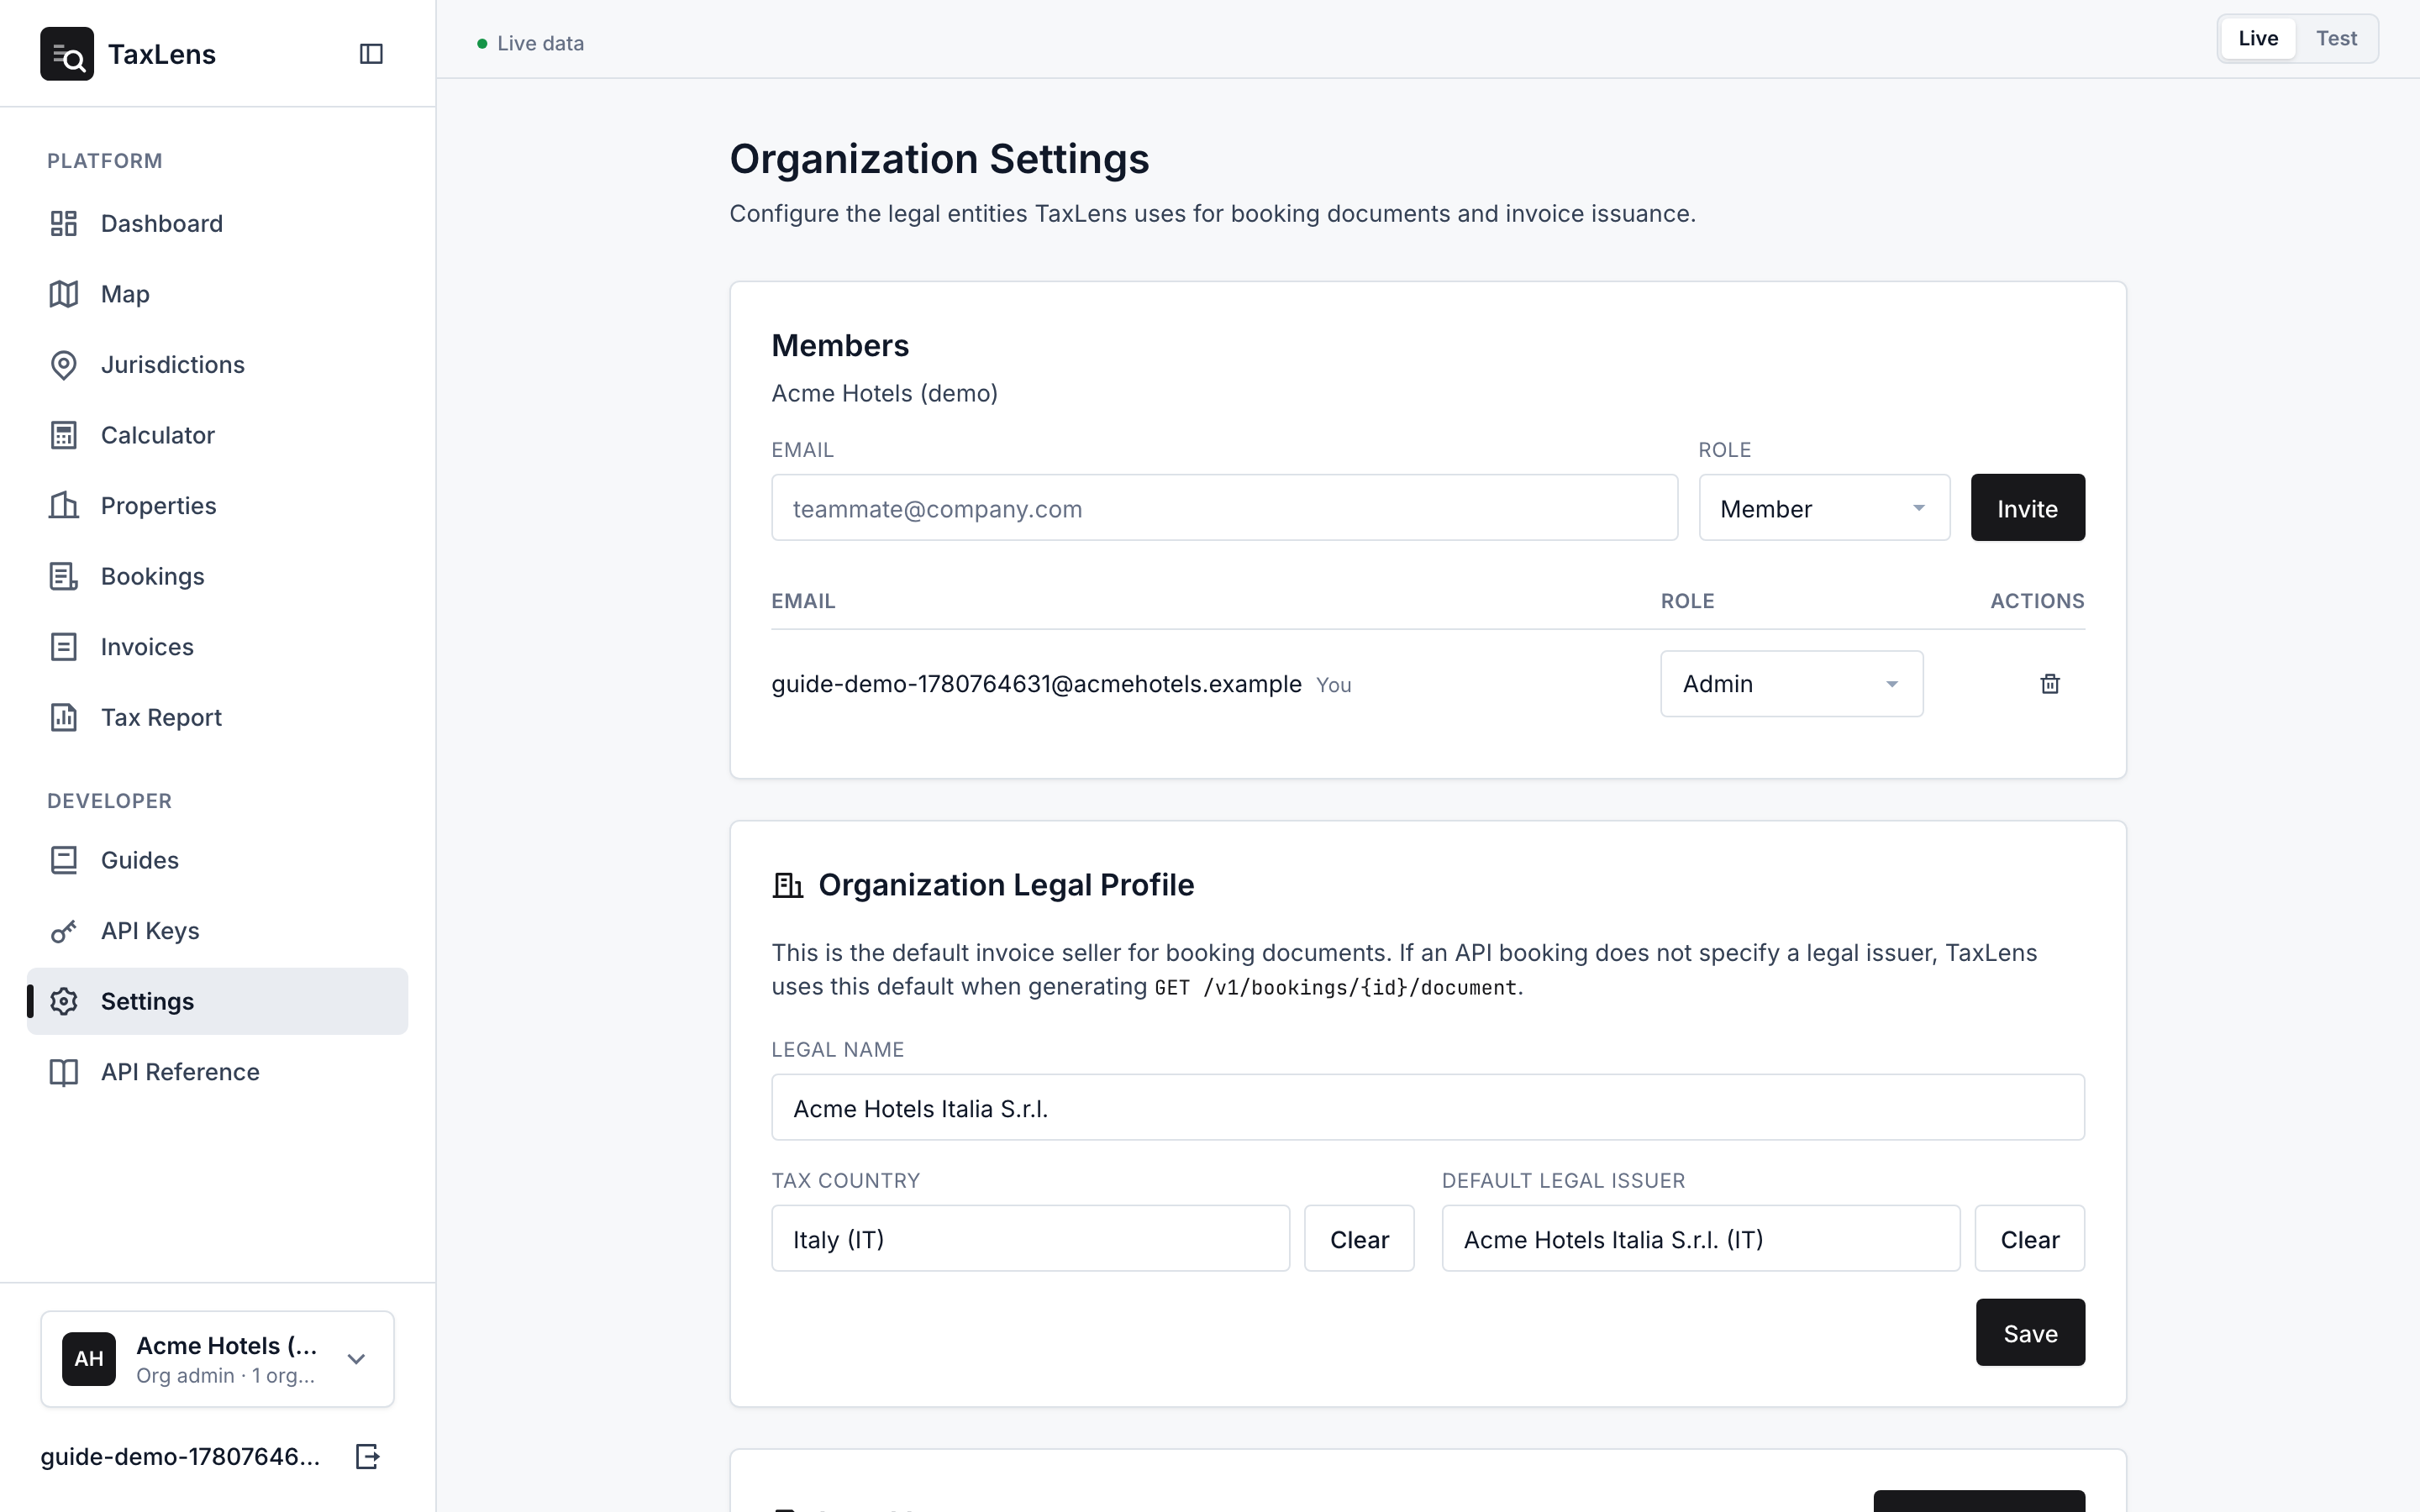Click the Acme Hotels (demo) subtitle

[x=884, y=393]
